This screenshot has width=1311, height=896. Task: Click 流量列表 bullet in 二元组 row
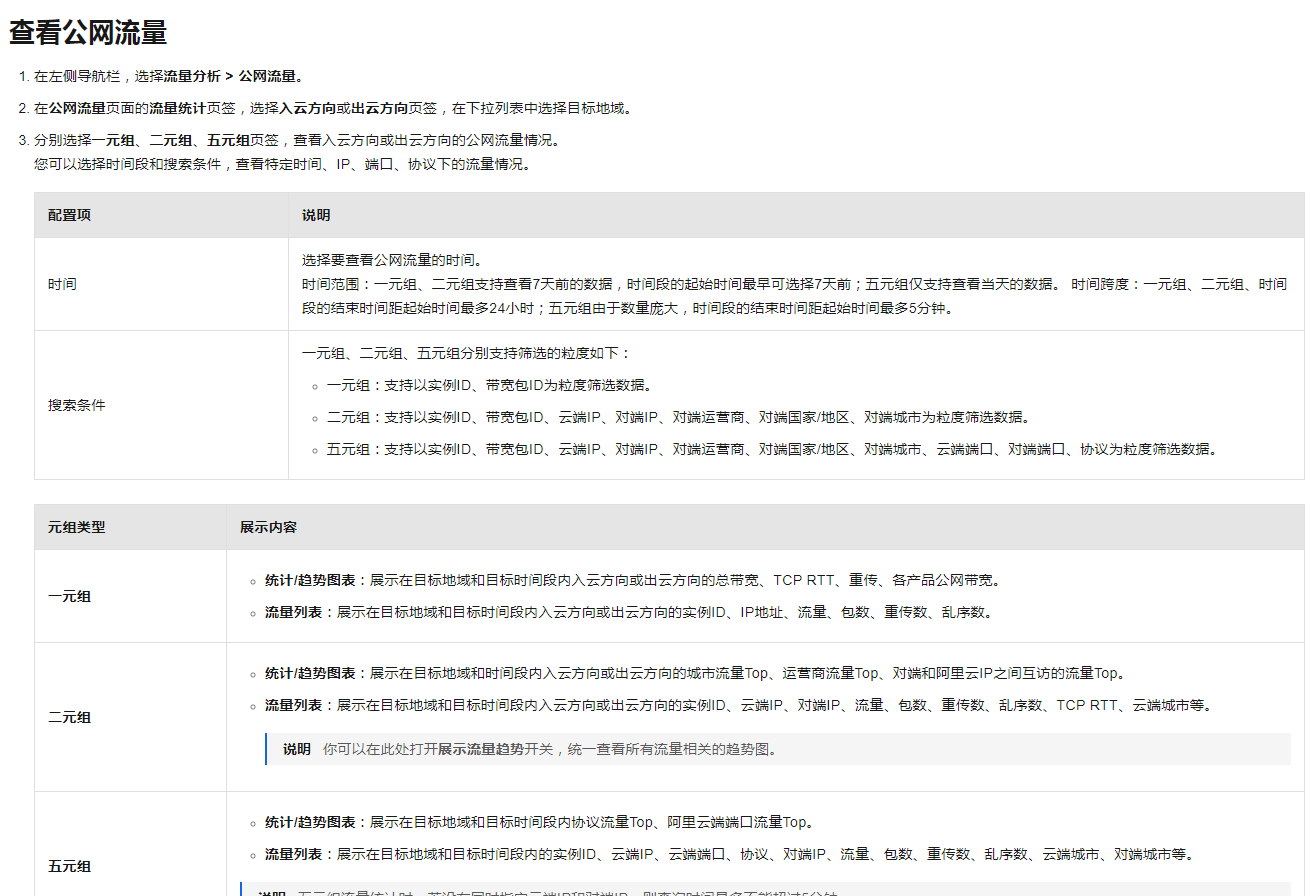[740, 705]
